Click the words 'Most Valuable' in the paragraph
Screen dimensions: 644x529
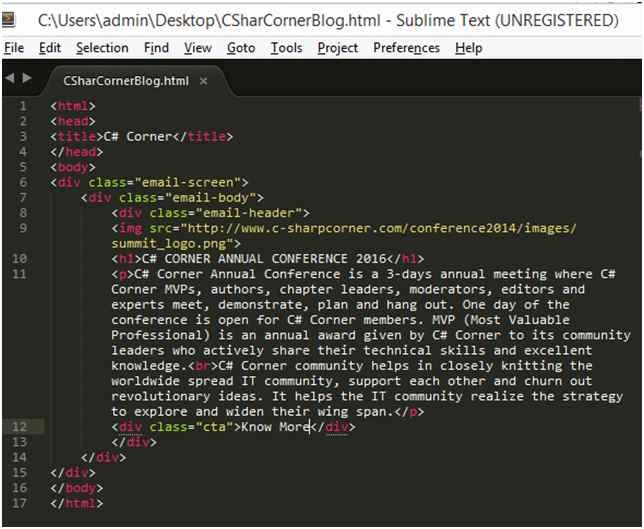521,320
